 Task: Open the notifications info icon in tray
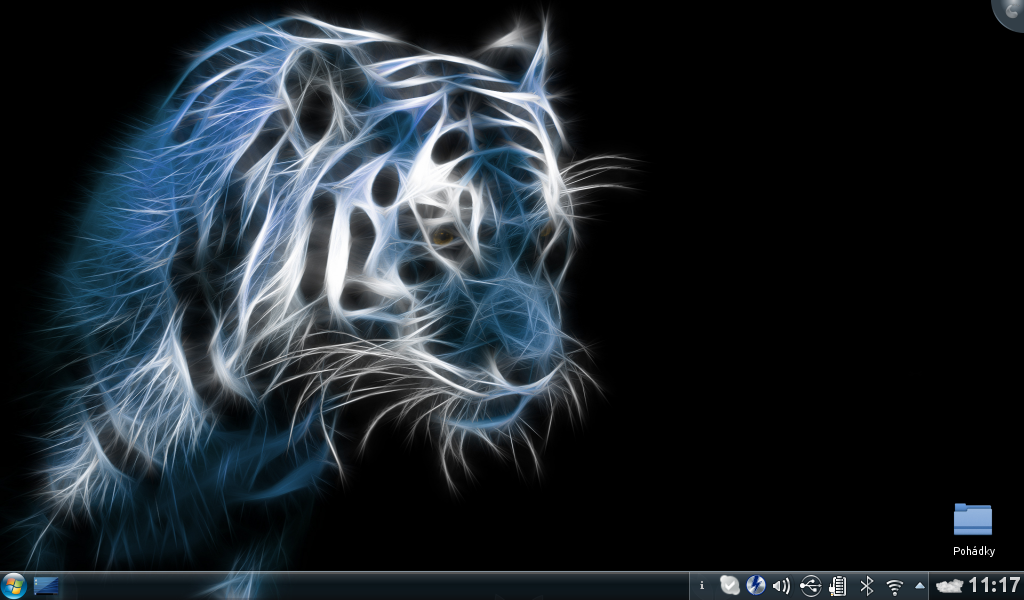coord(702,586)
